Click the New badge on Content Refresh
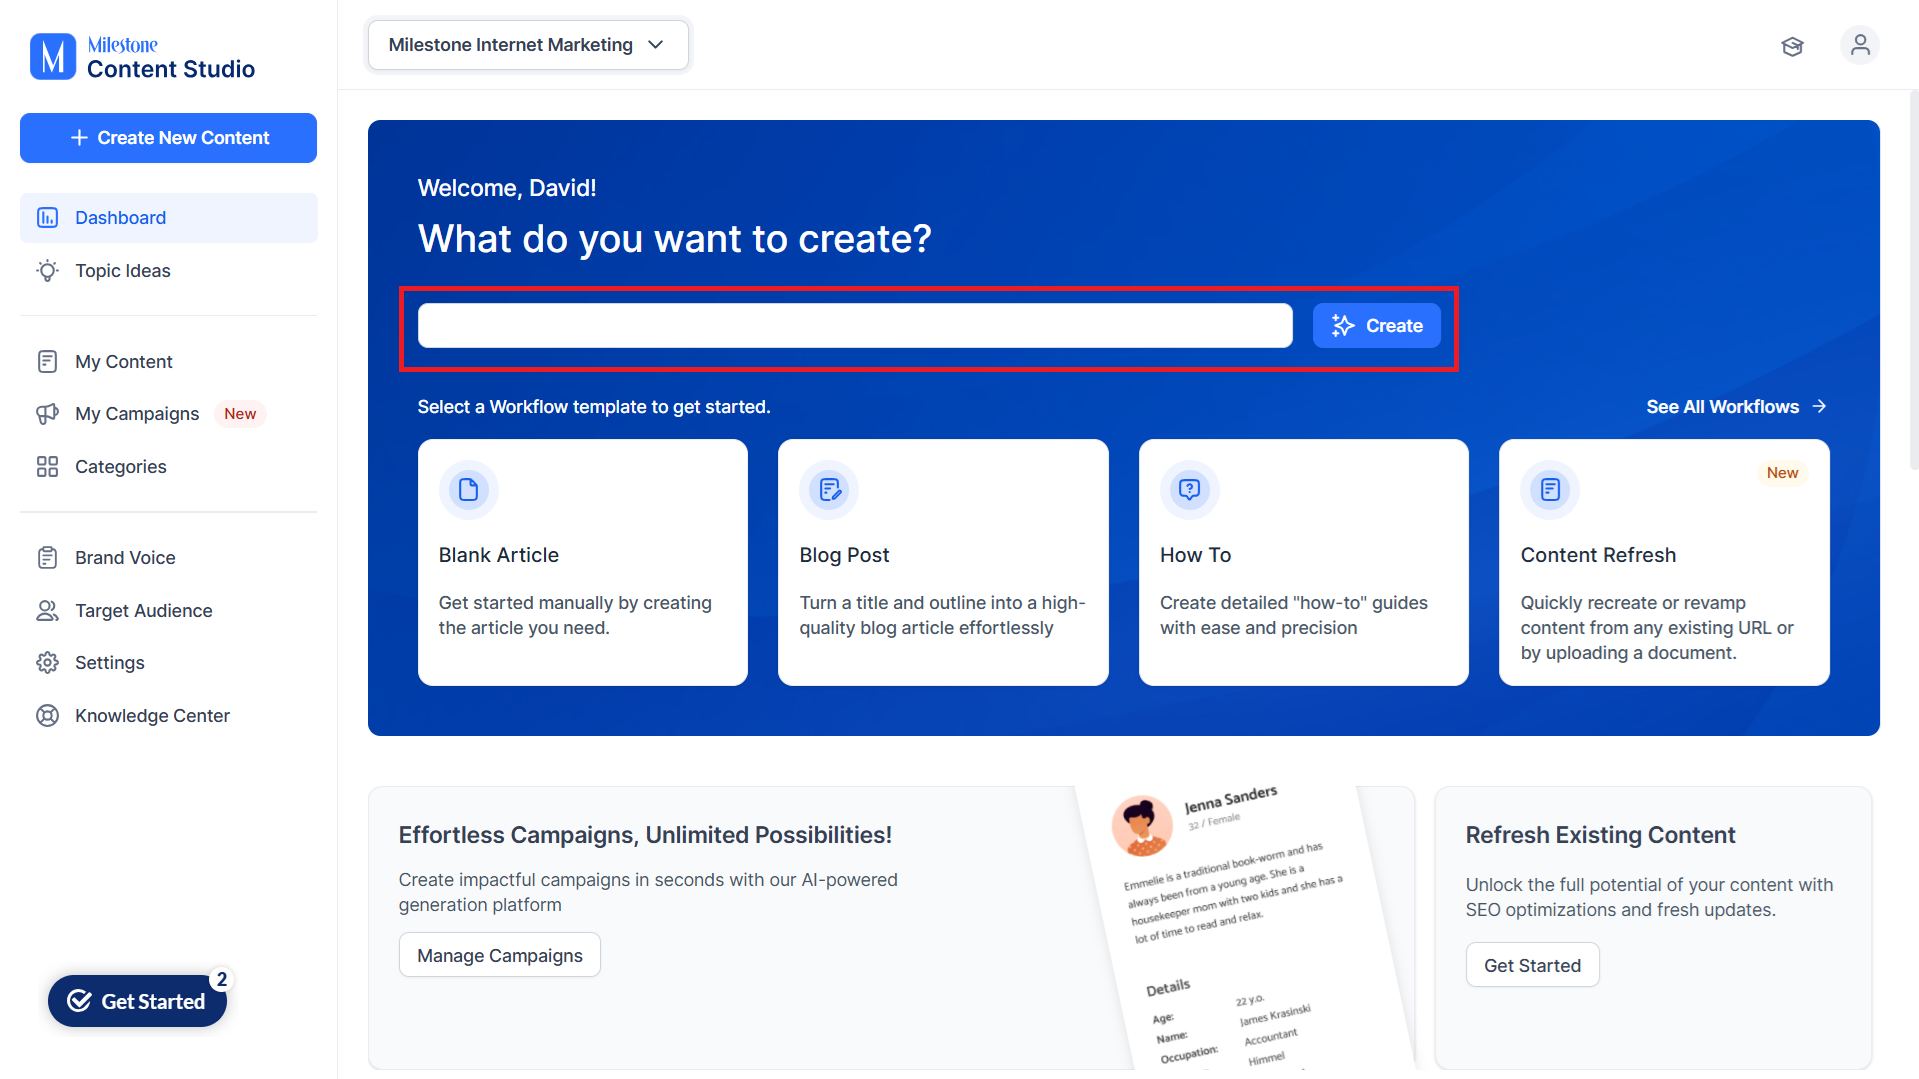The image size is (1919, 1079). point(1782,473)
